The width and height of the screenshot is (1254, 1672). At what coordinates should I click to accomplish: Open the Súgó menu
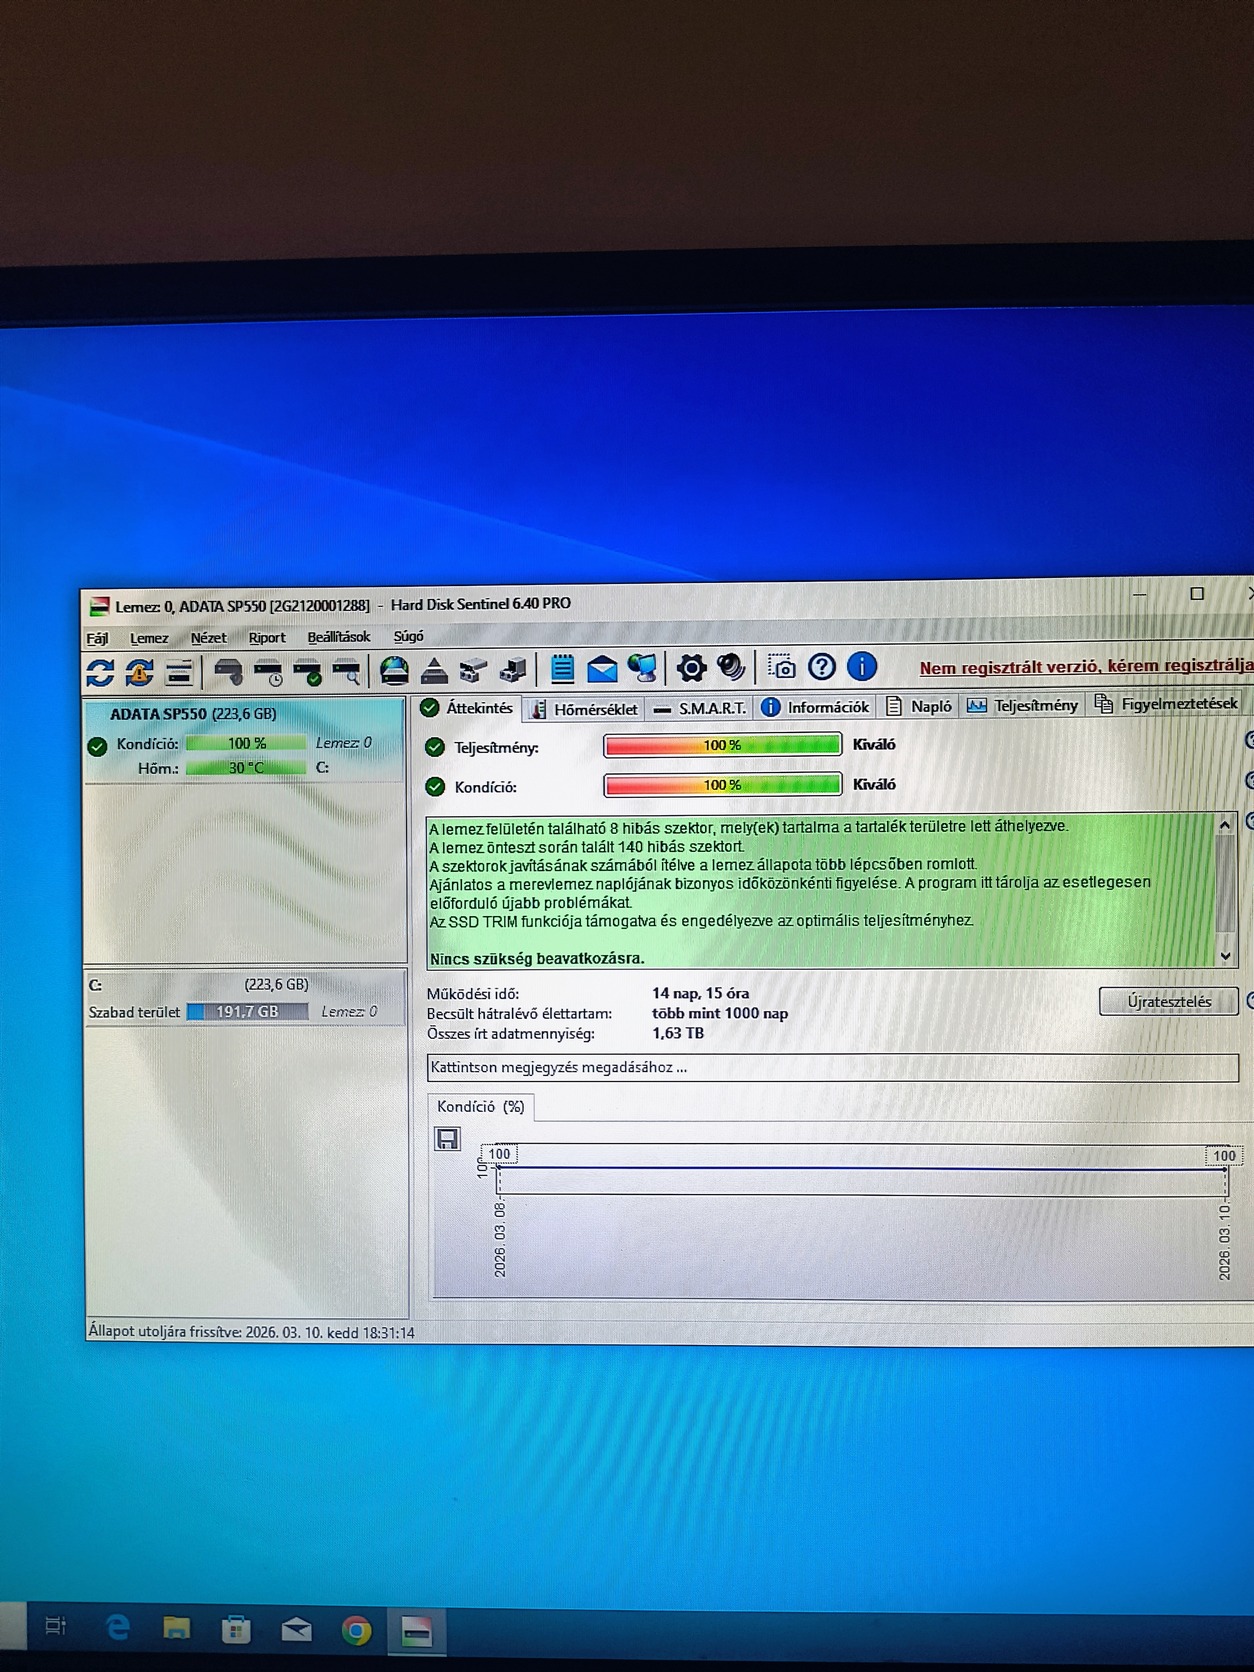tap(408, 636)
